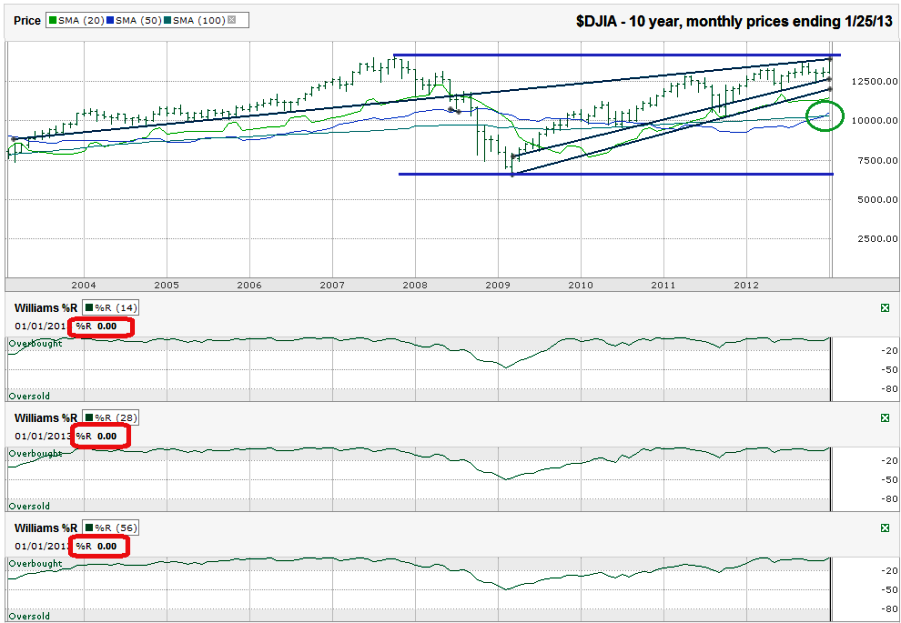The image size is (901, 623).
Task: Close the Williams %R (28) indicator panel
Action: click(x=885, y=418)
